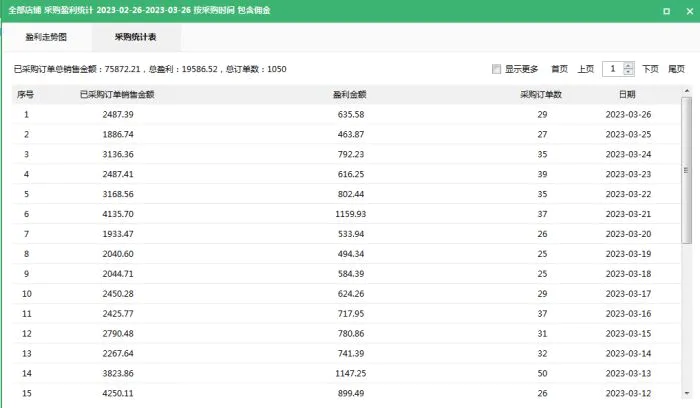
Task: Enable the 显示更多 checkbox
Action: (496, 69)
